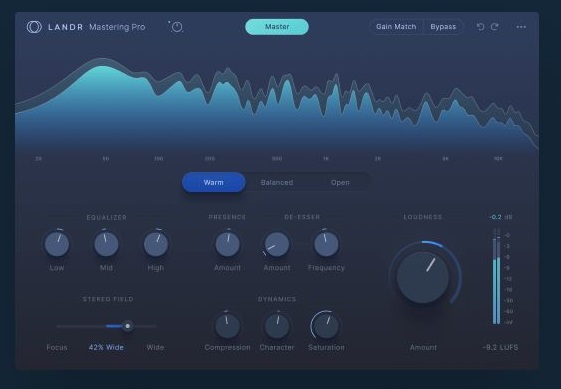Screen dimensions: 561x389
Task: Click the large Loudness Amount knob
Action: point(423,277)
